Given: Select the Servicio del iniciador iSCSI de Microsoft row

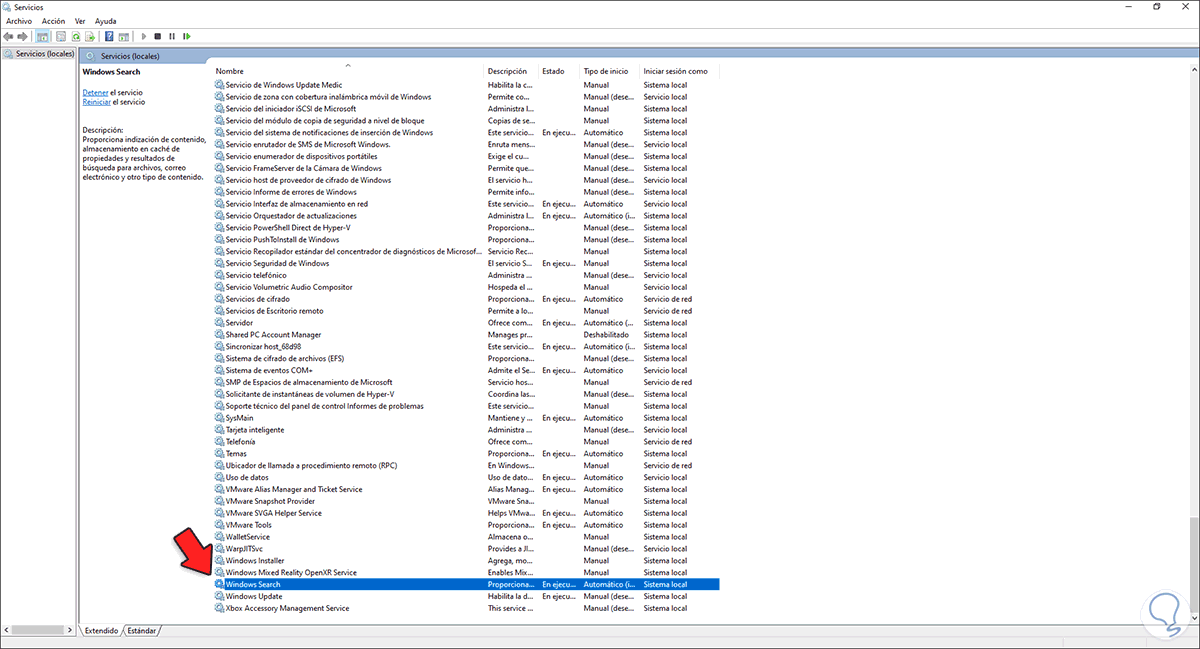Looking at the screenshot, I should point(466,109).
